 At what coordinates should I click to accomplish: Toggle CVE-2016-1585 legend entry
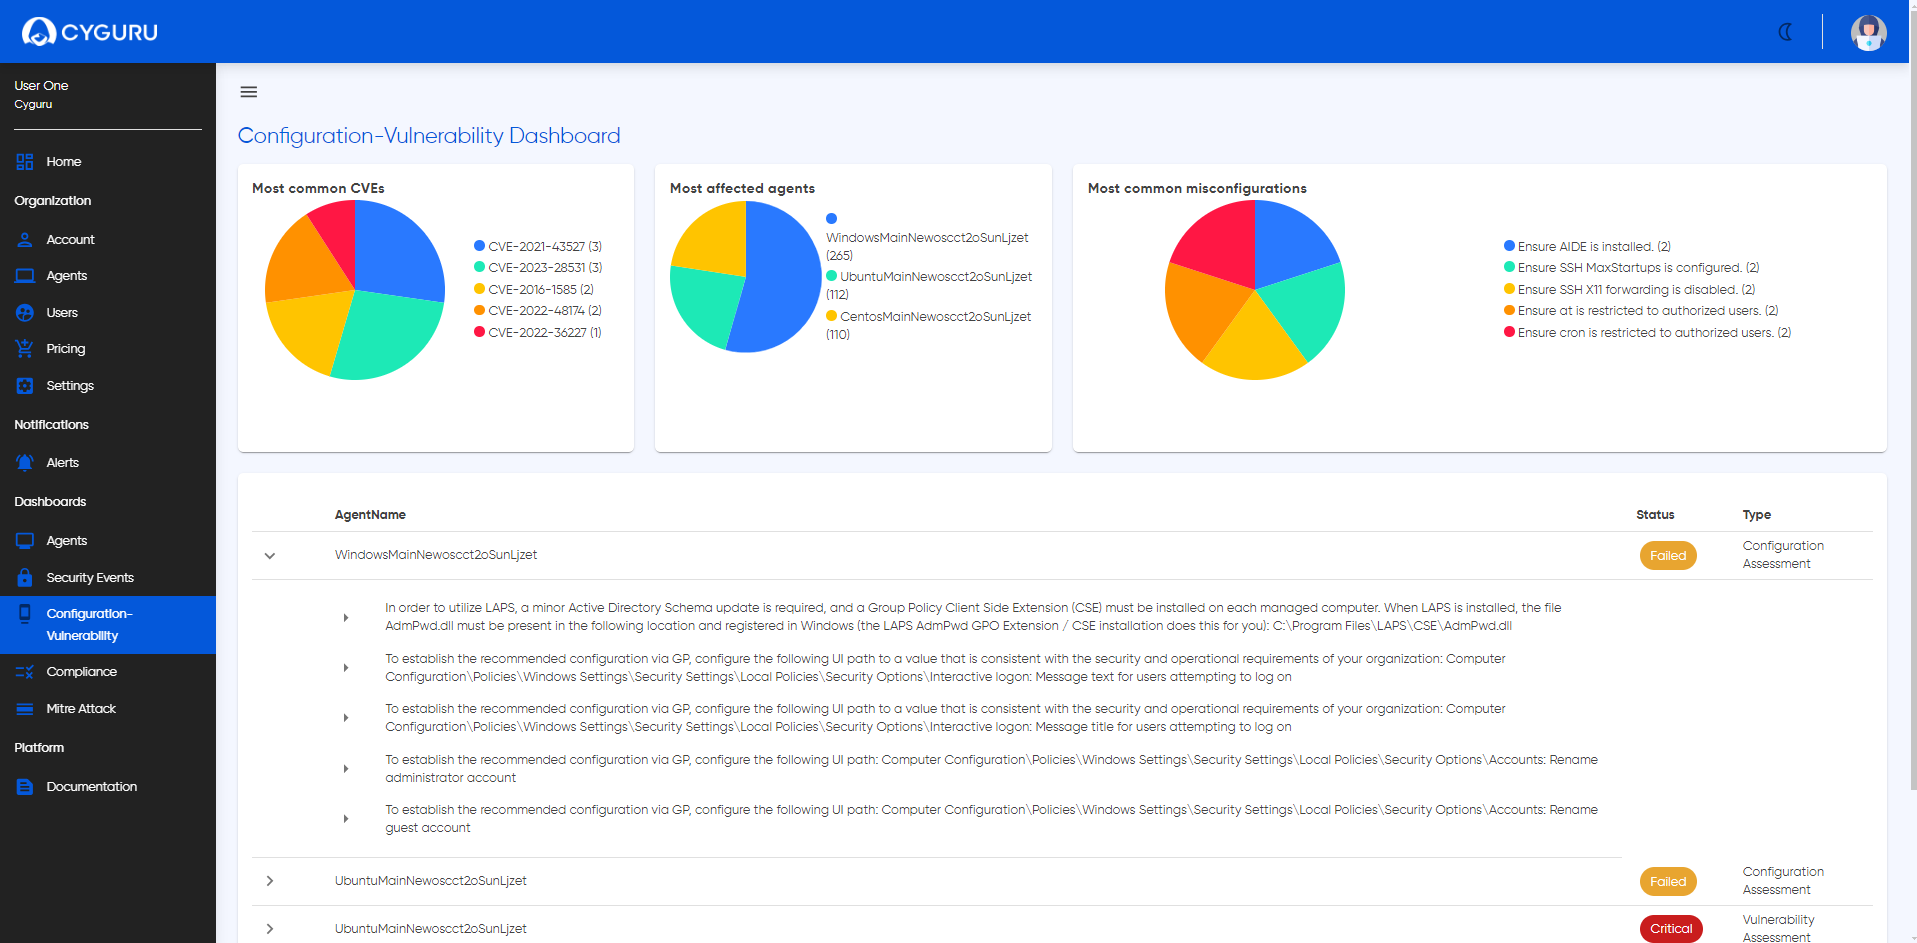click(534, 290)
